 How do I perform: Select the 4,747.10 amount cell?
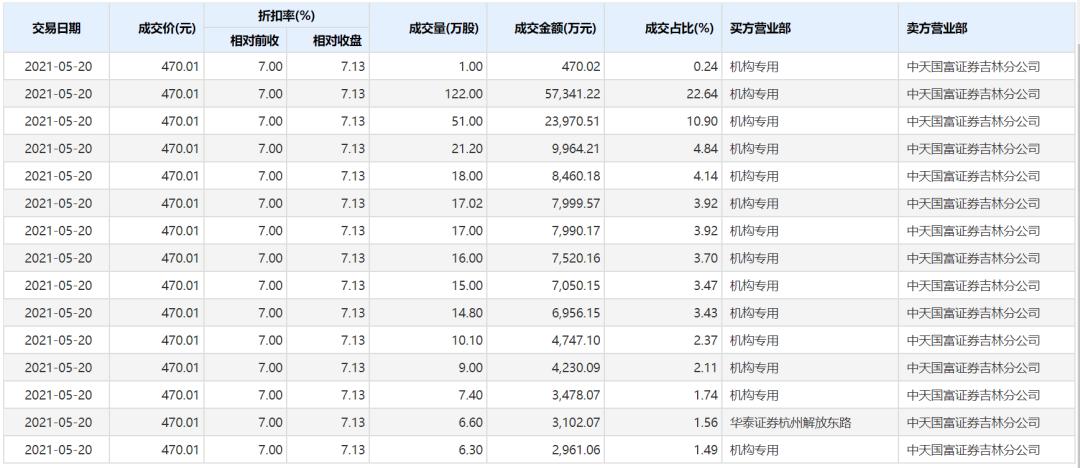coord(575,340)
